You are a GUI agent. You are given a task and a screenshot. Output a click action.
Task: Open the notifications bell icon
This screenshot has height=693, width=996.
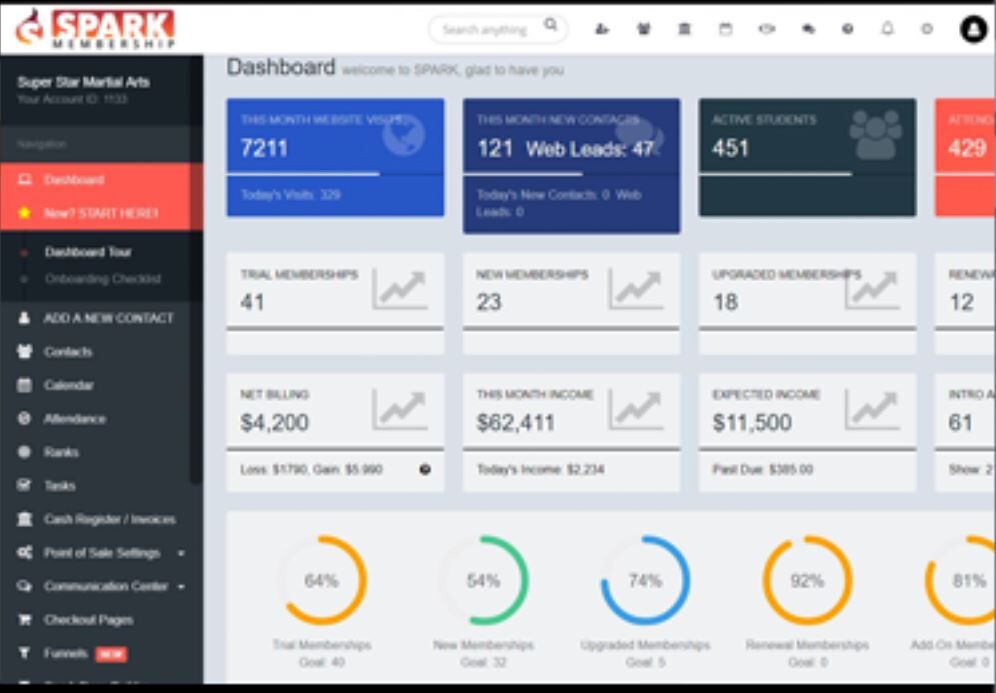click(887, 30)
